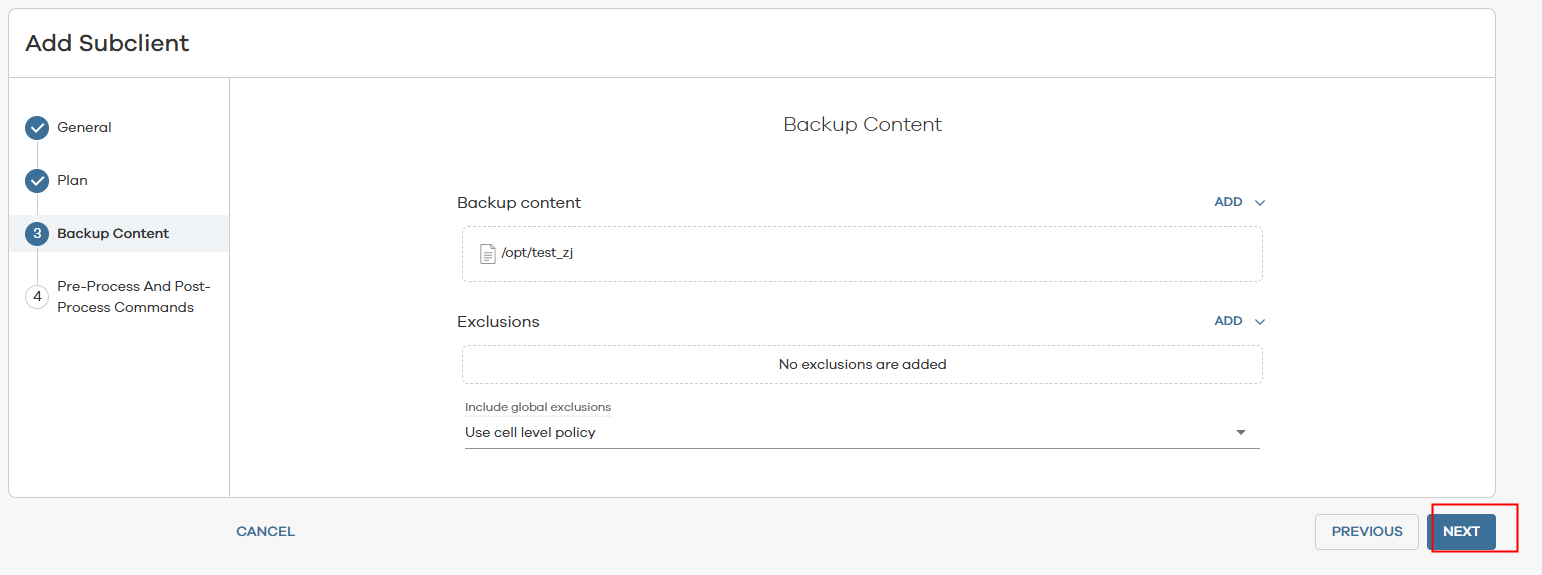Cancel the Add Subclient wizard
Image resolution: width=1542 pixels, height=575 pixels.
pos(265,532)
